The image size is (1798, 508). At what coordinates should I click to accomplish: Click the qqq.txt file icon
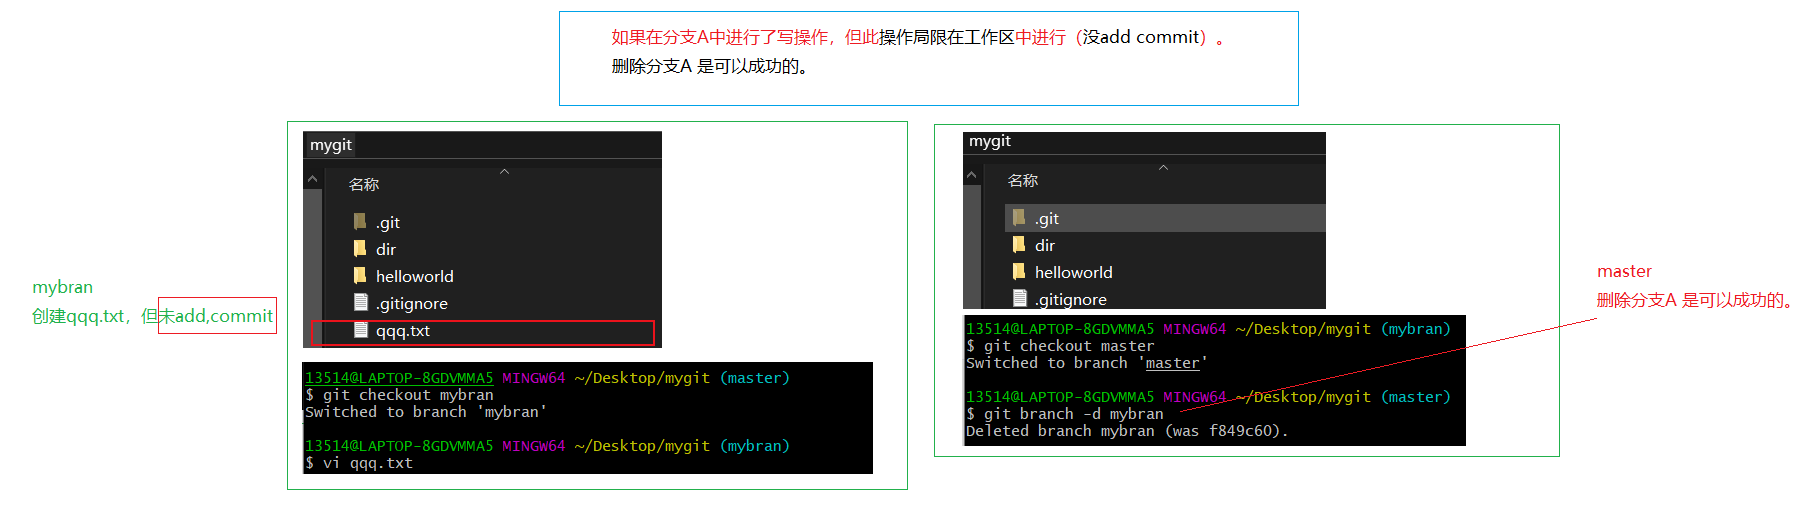click(x=361, y=330)
